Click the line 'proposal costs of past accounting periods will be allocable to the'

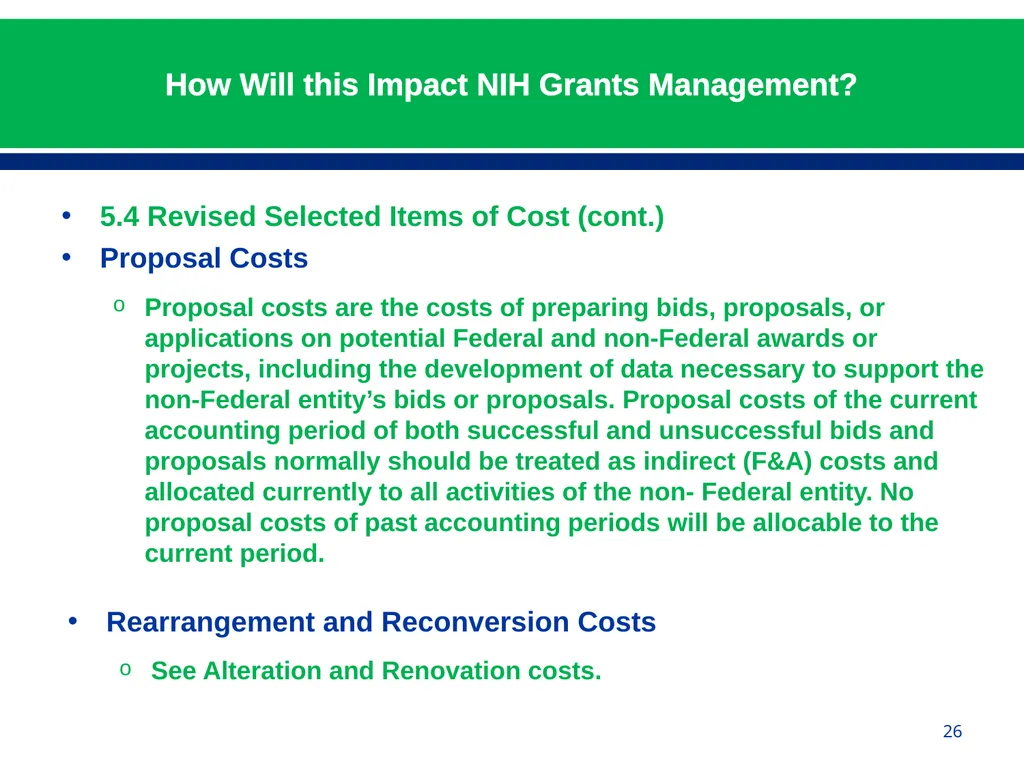(541, 522)
